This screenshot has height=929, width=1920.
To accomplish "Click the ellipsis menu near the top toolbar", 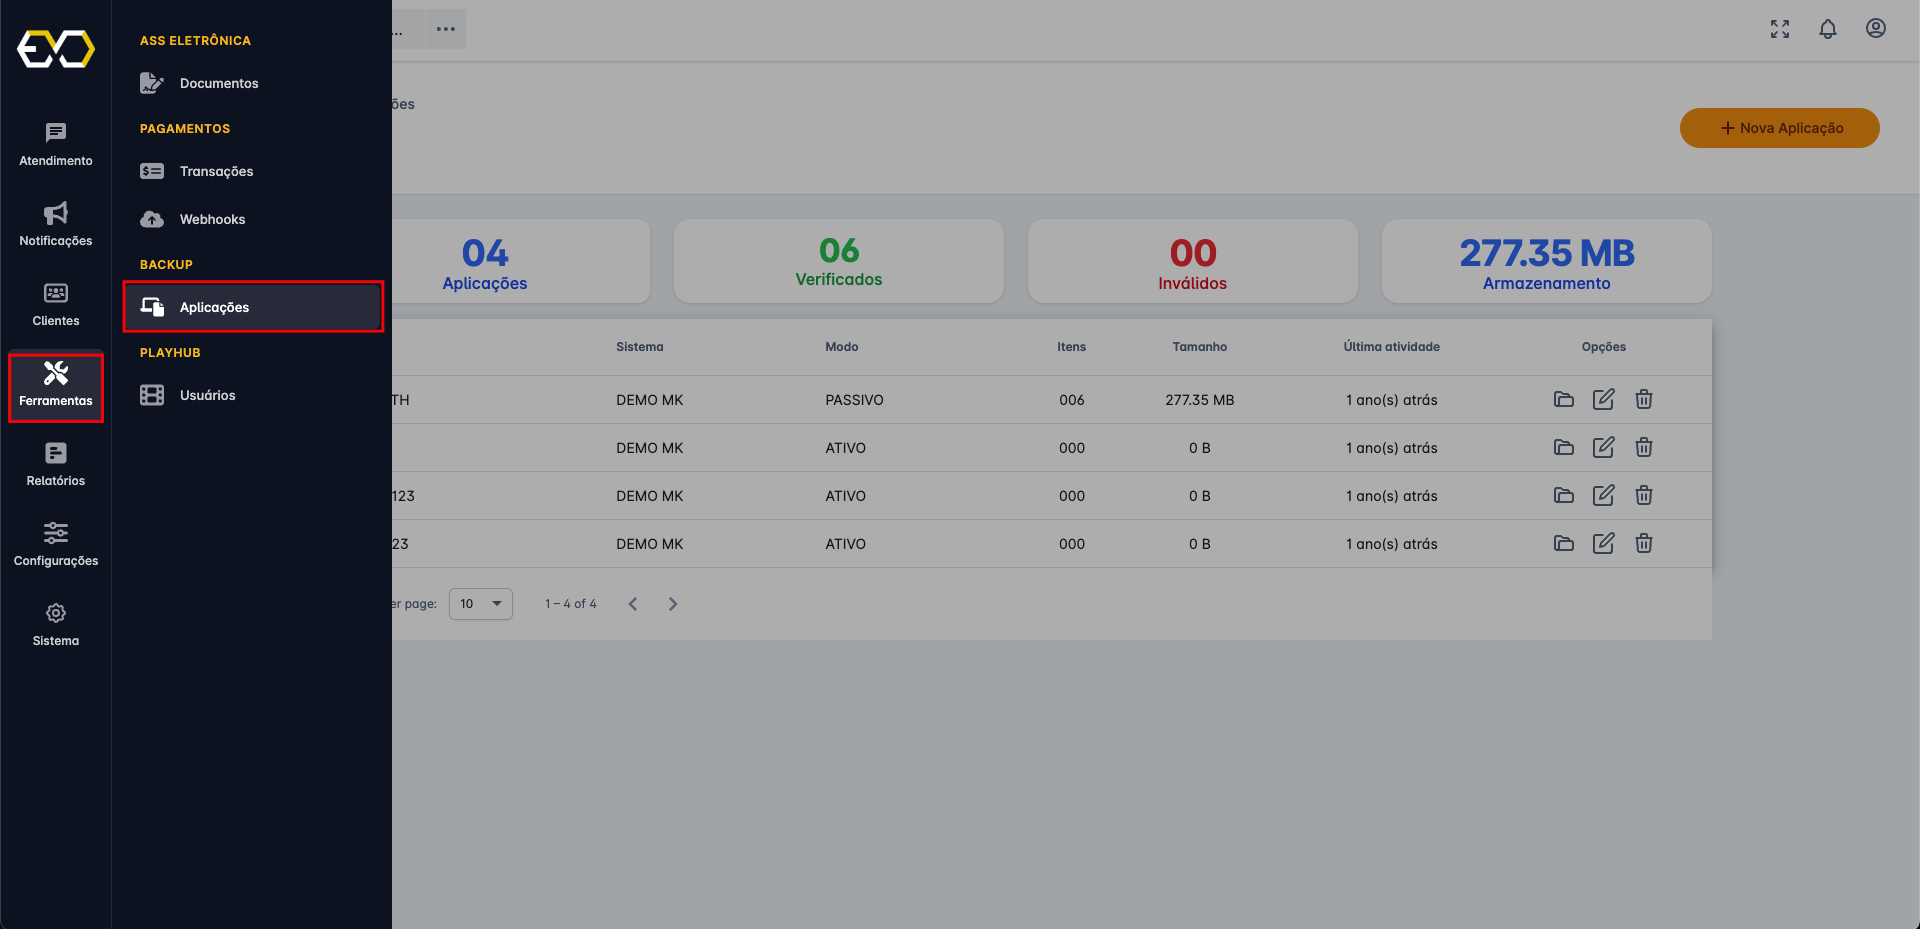I will coord(446,29).
